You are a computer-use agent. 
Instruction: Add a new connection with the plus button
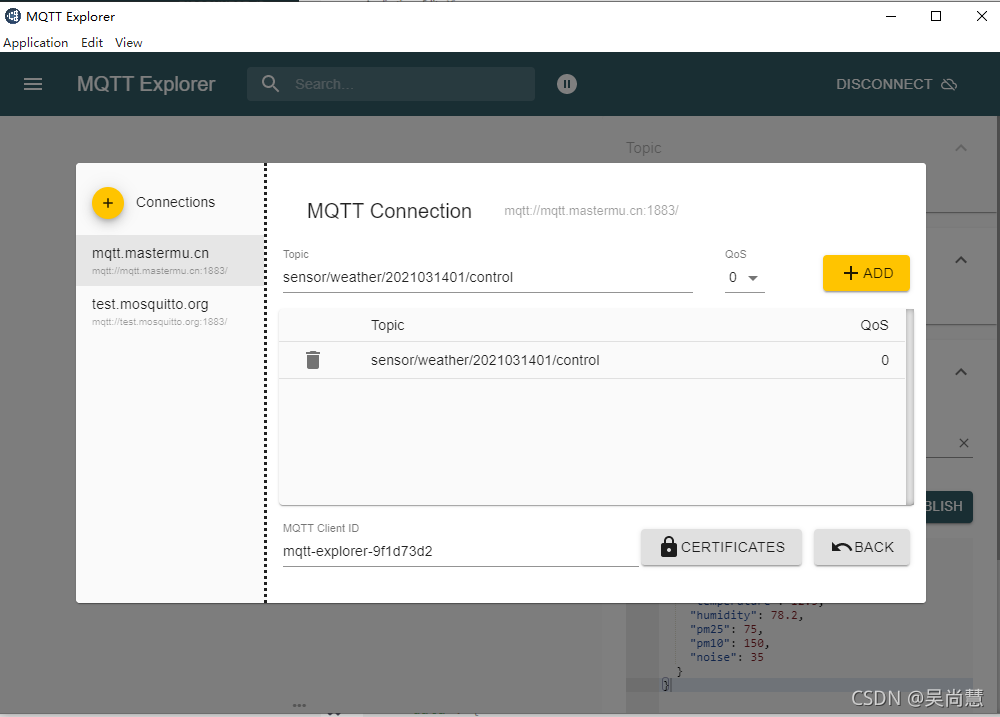(108, 203)
